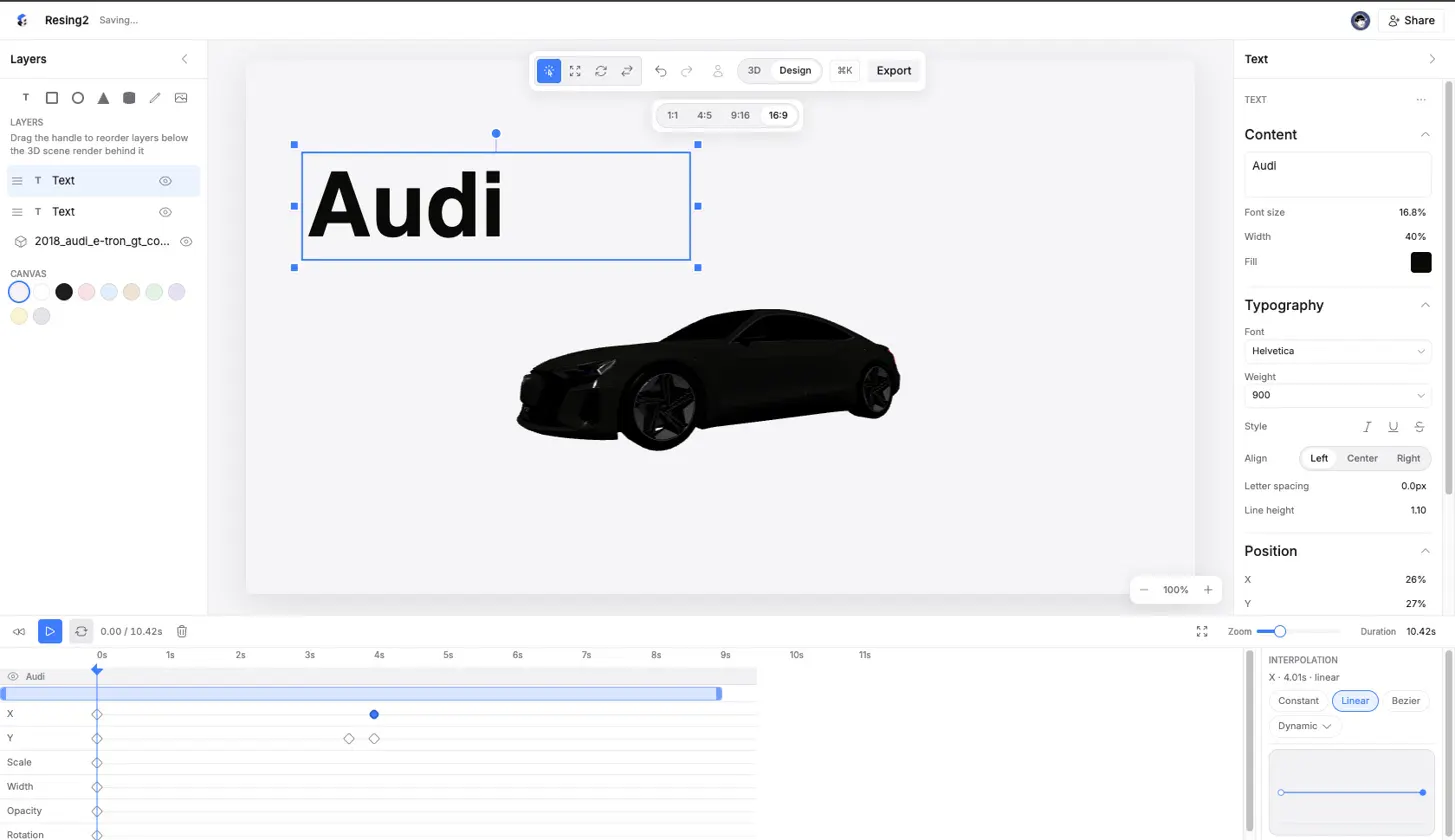Undo the last action
The image size is (1455, 840).
pos(661,71)
